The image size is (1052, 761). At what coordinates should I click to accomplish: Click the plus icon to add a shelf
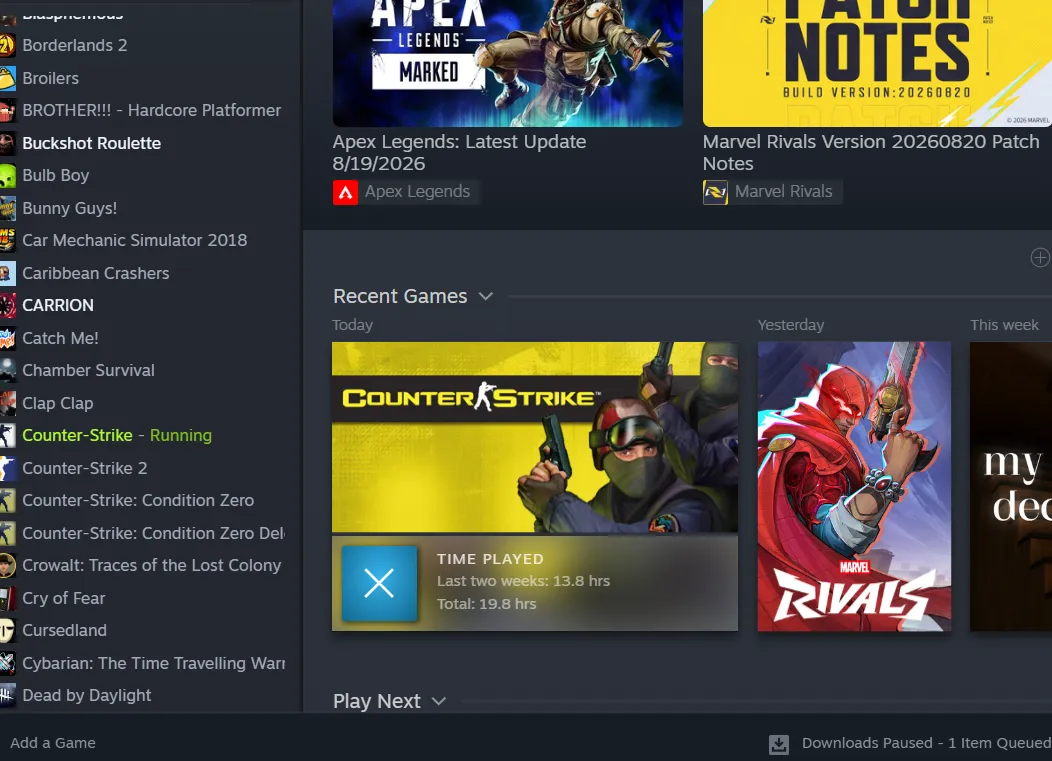point(1040,258)
